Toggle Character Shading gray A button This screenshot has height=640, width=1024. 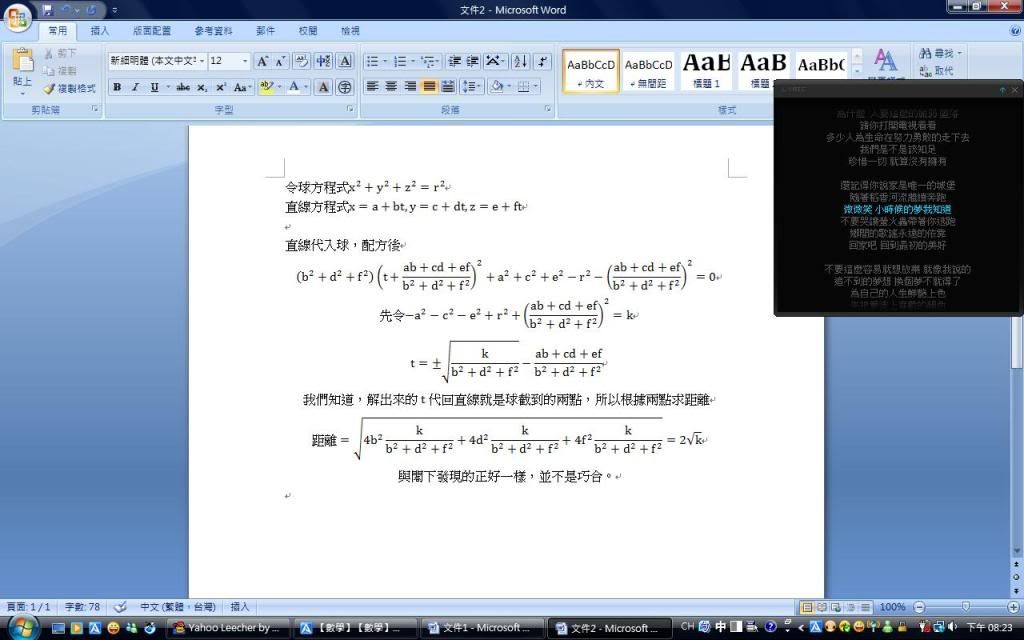[x=323, y=87]
